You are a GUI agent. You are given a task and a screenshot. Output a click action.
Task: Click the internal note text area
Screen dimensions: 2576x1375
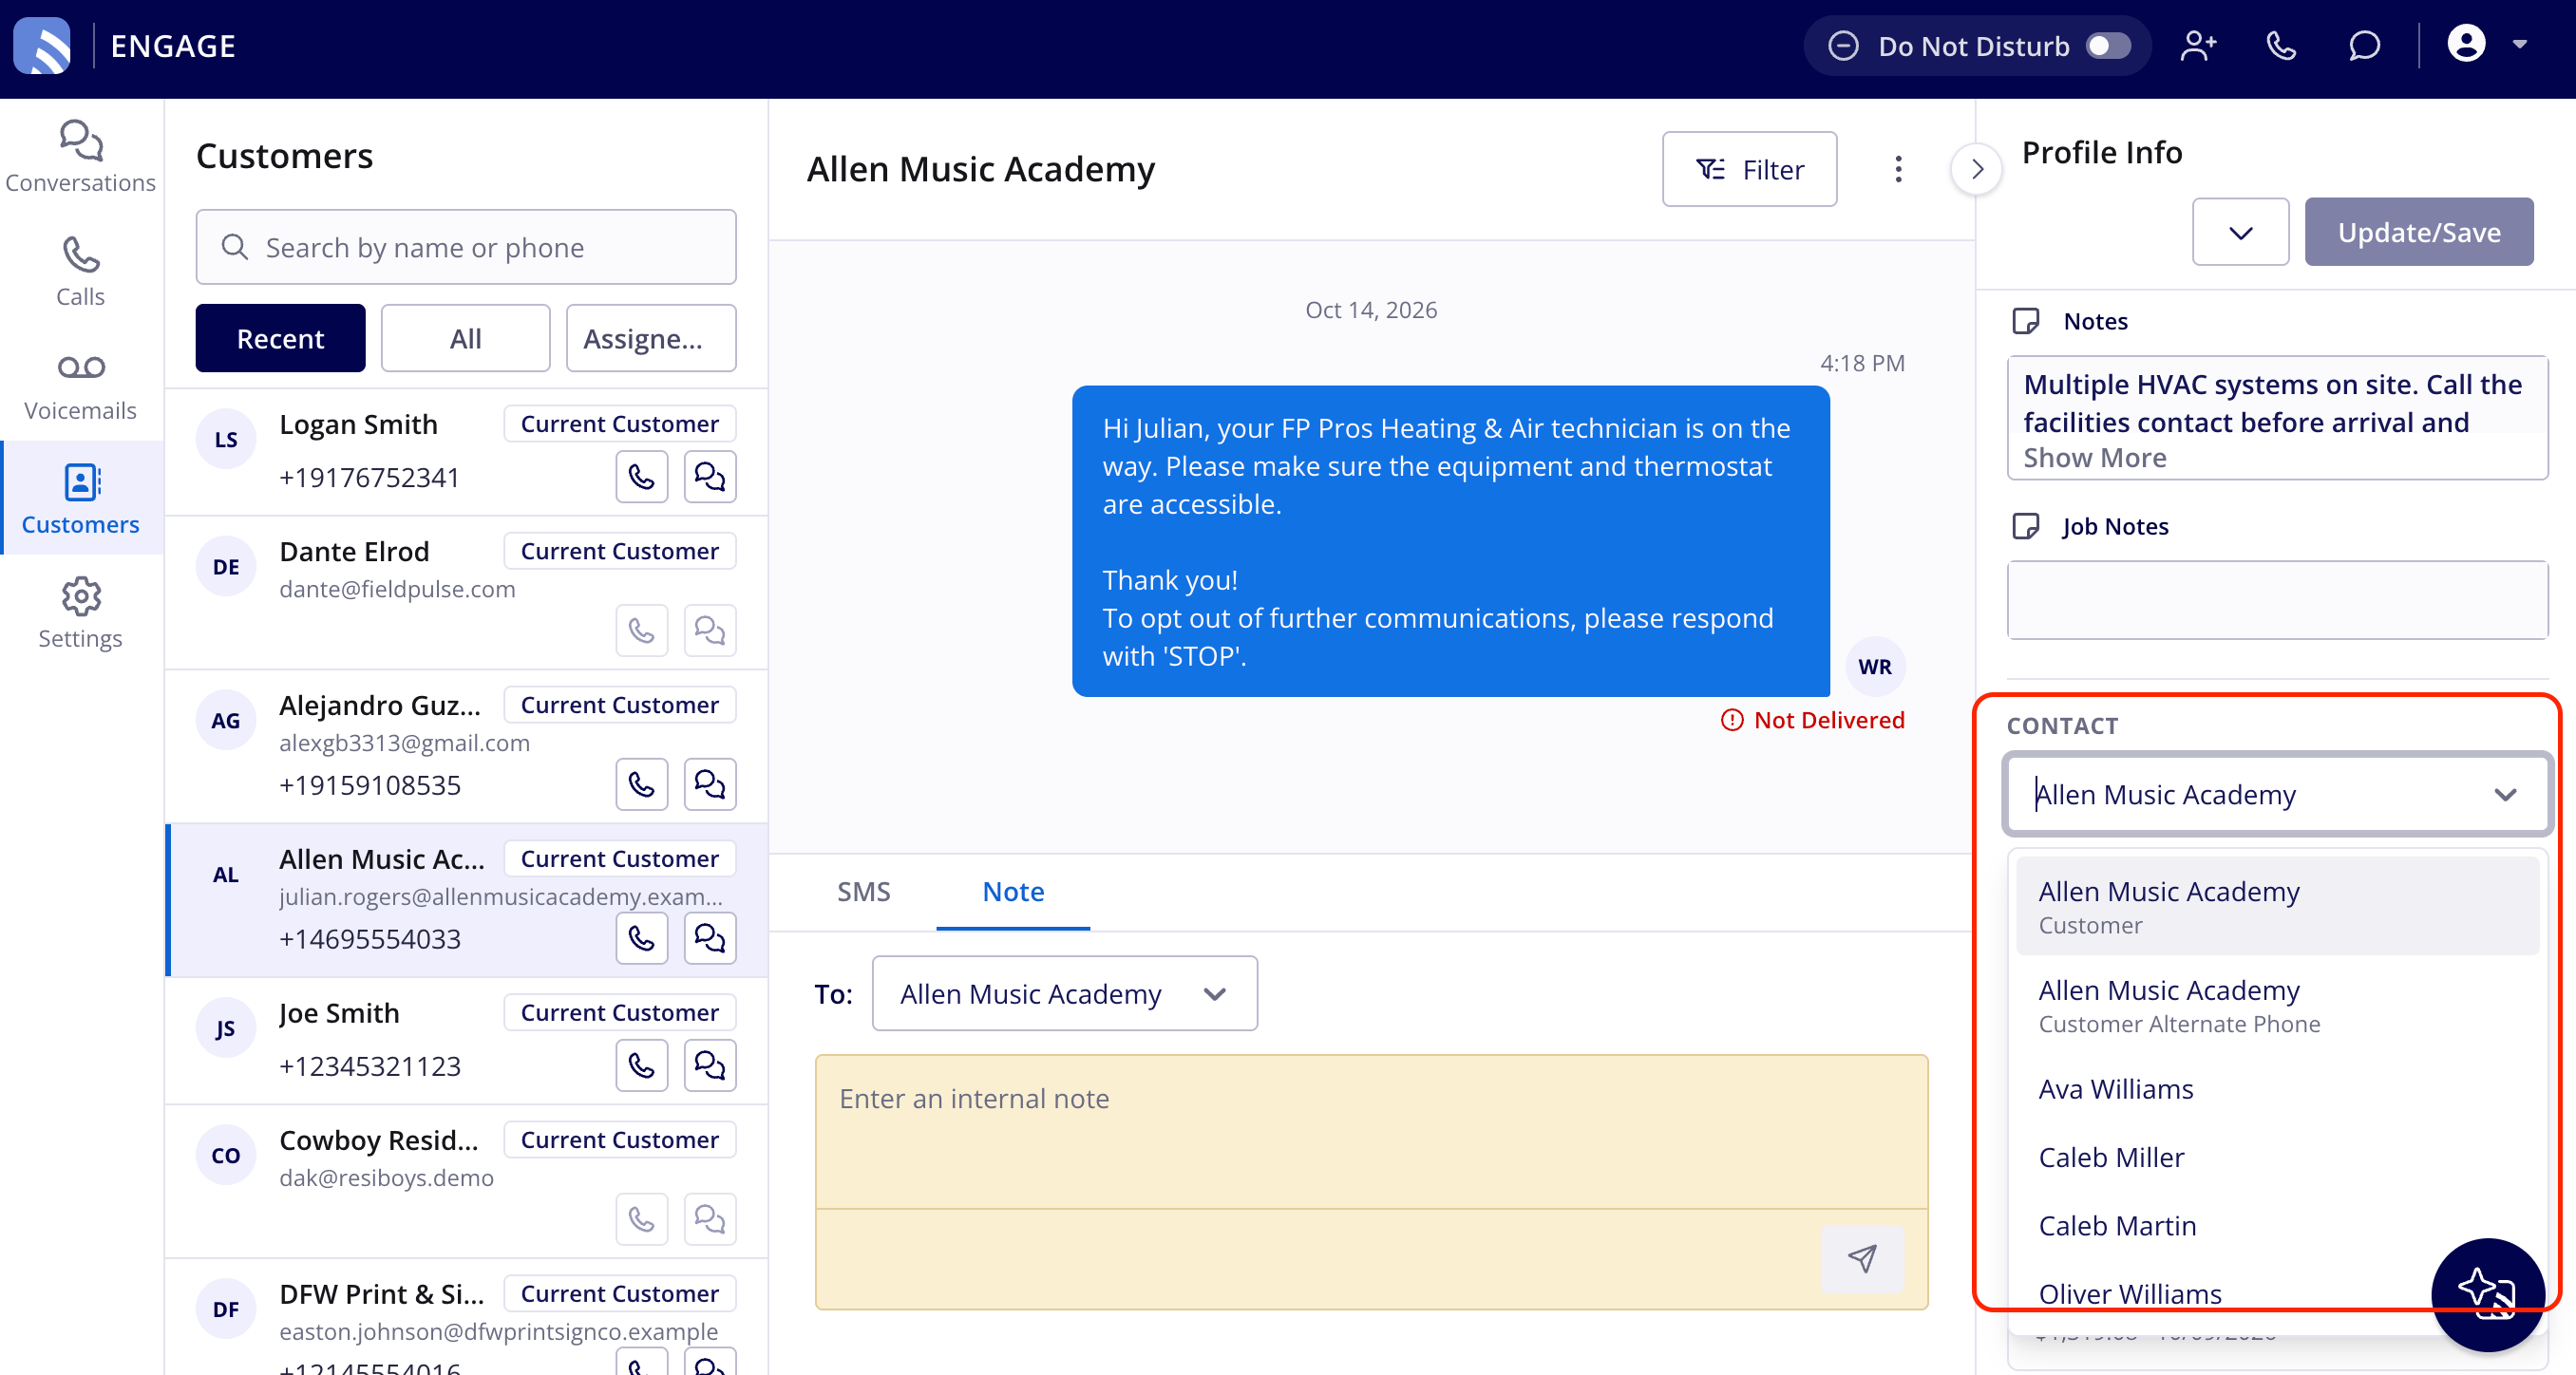[1371, 1130]
